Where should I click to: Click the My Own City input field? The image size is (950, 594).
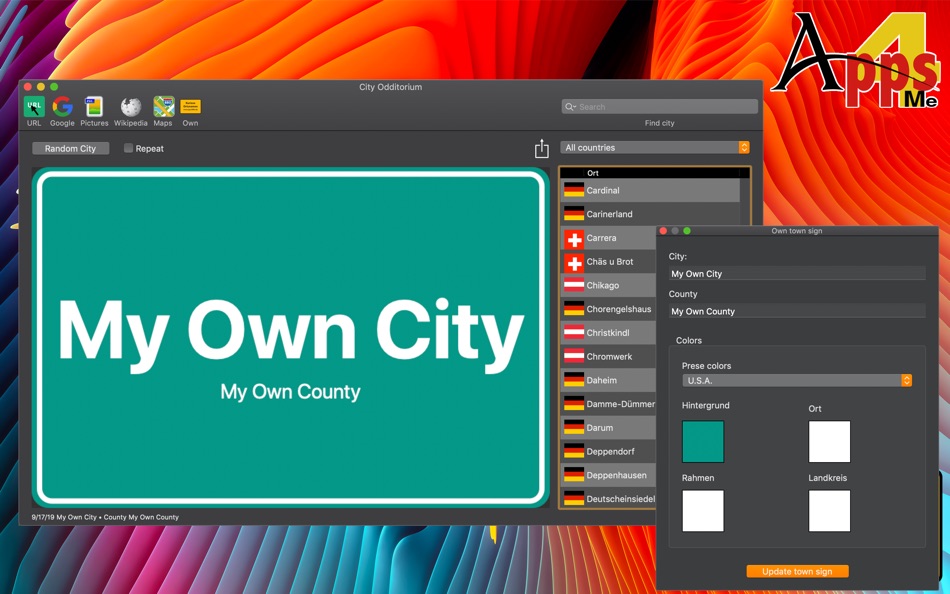pyautogui.click(x=797, y=273)
